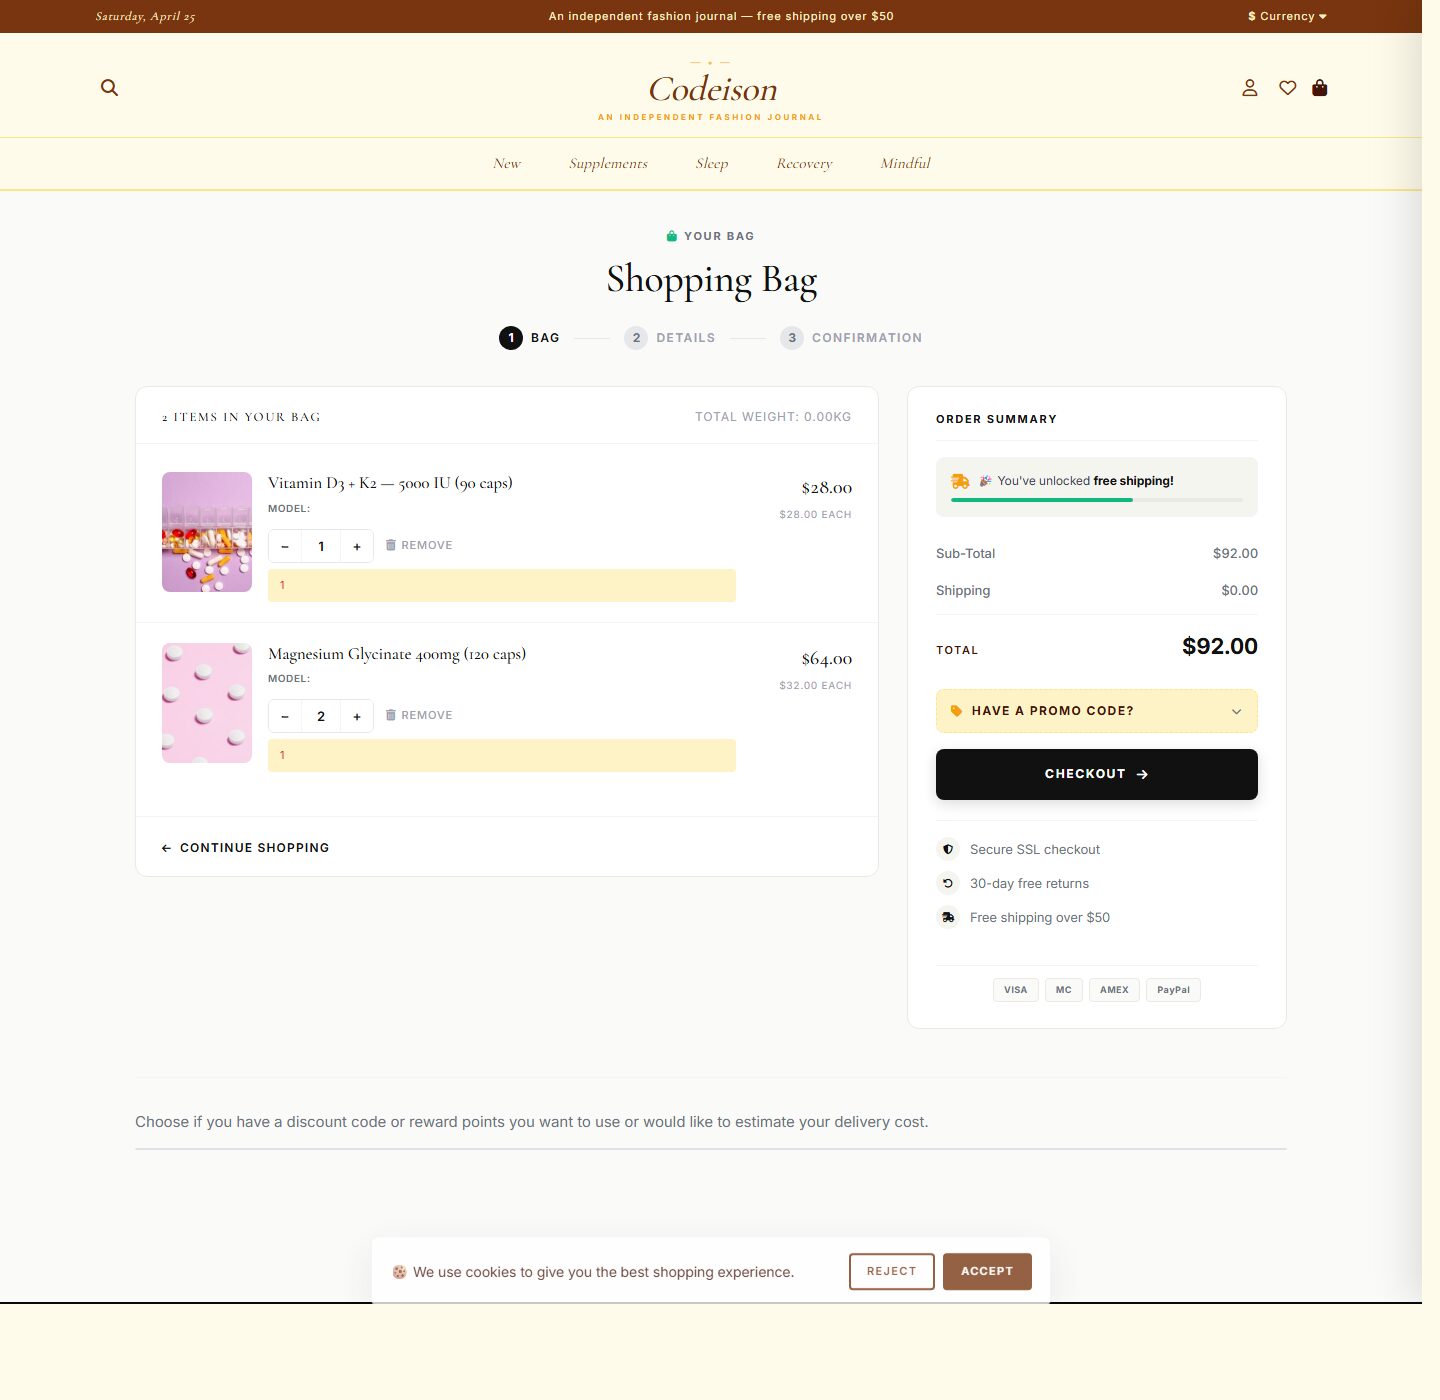
Task: Click the Sub-Total $92.00 value
Action: [x=1235, y=553]
